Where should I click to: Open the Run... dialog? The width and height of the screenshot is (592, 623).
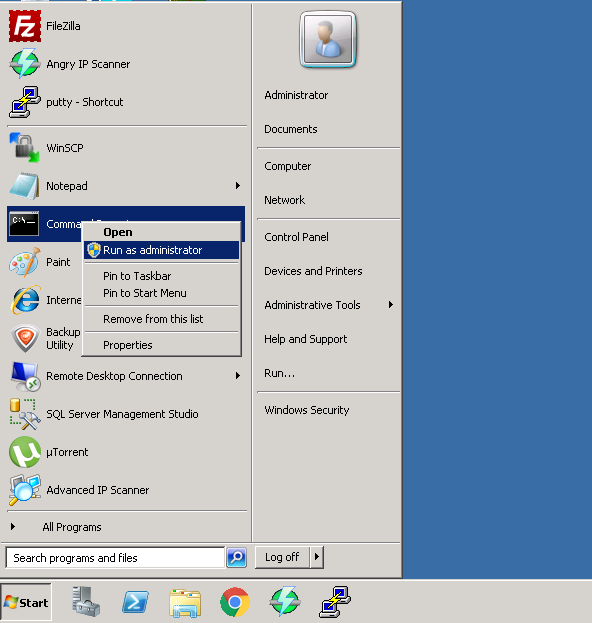pyautogui.click(x=279, y=373)
